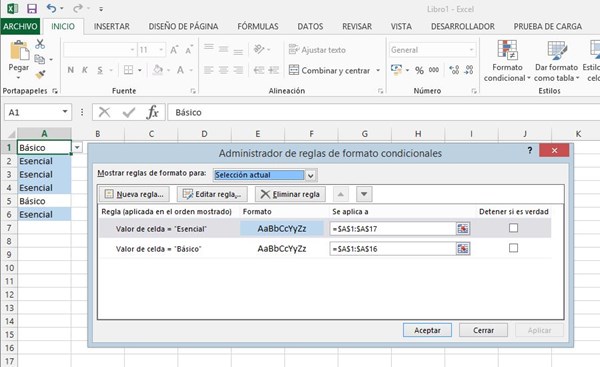600x367 pixels.
Task: Open Dar formato como tabla menu
Action: point(556,61)
